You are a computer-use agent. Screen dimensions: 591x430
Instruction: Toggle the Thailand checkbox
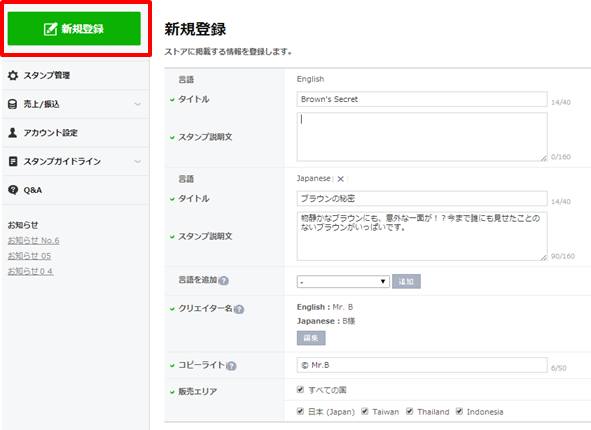click(410, 411)
